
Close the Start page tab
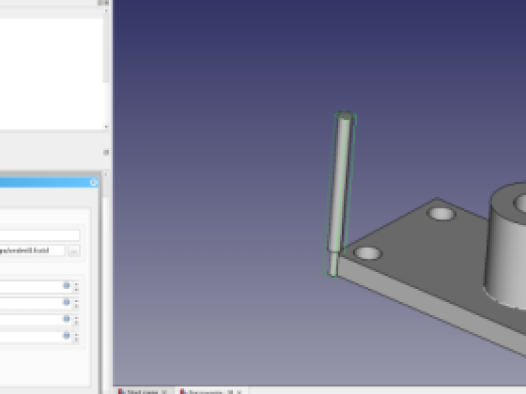click(x=164, y=392)
